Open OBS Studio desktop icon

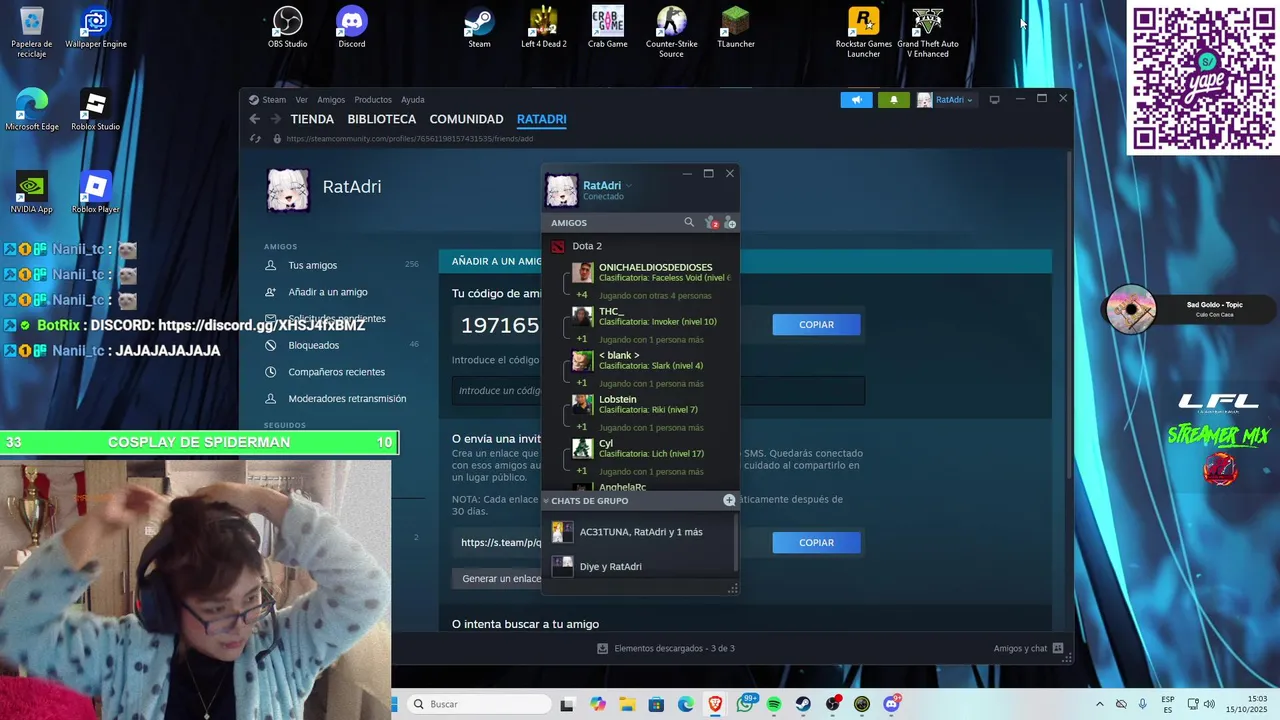(288, 27)
